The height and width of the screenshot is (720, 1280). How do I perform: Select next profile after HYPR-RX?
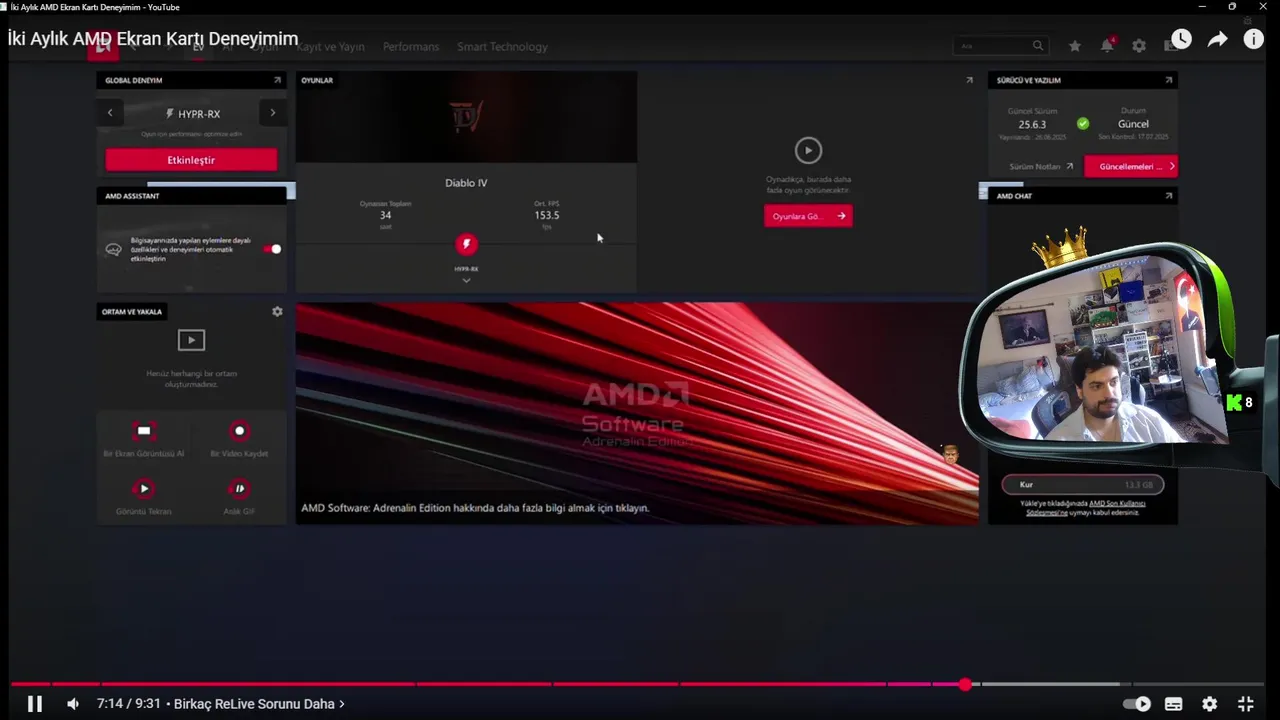(272, 113)
